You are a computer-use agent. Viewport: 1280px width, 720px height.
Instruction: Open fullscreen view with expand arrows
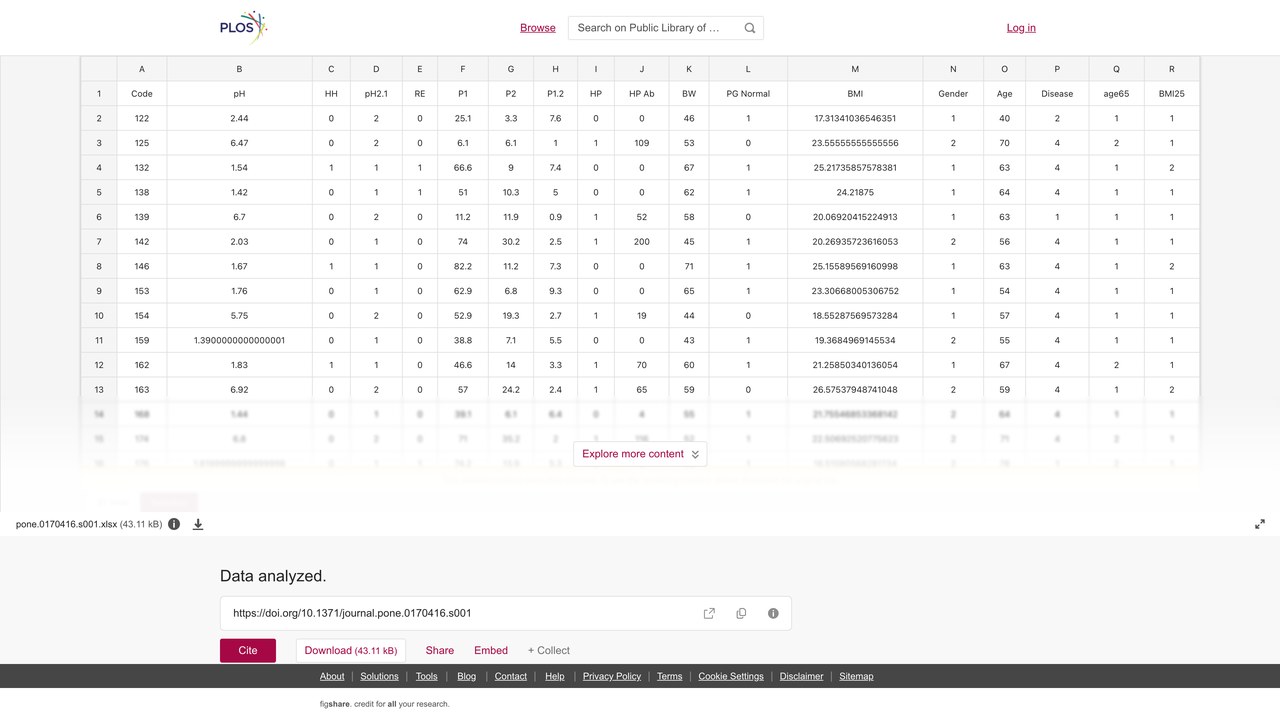click(x=1260, y=524)
